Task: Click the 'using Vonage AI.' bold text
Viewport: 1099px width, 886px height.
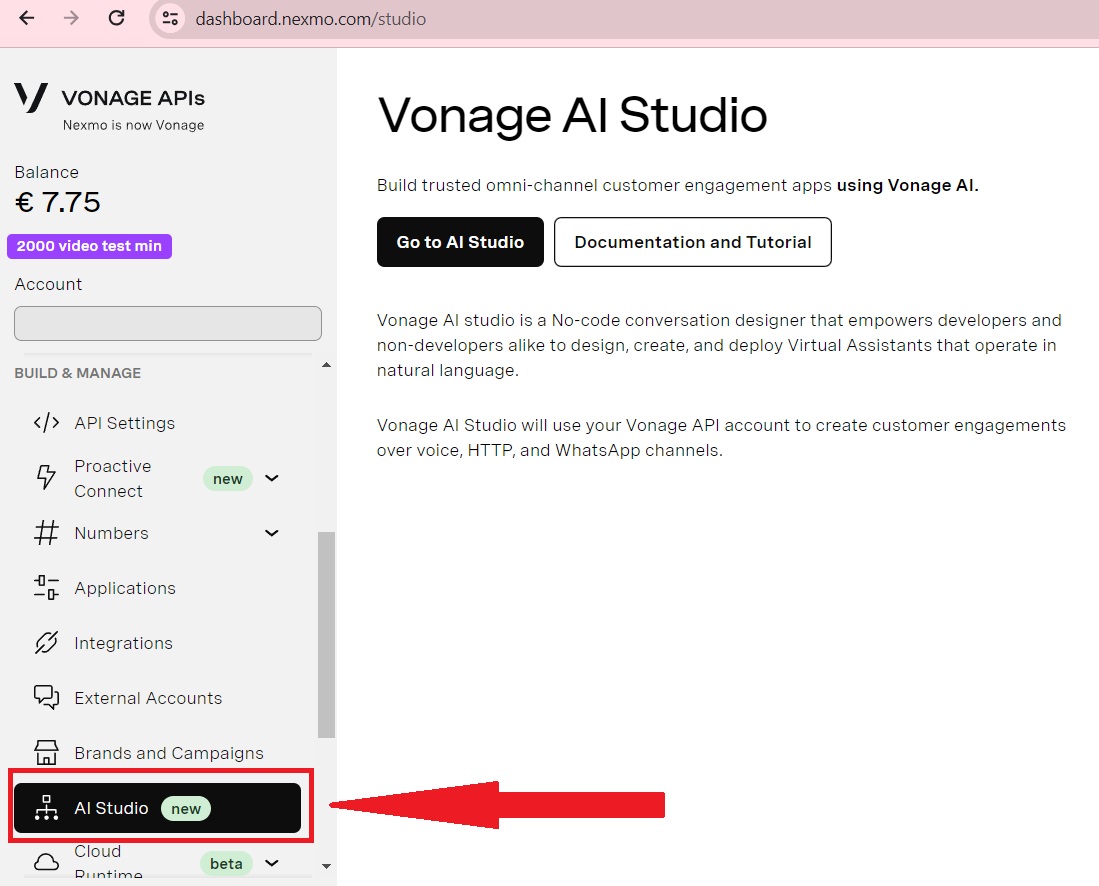Action: click(908, 185)
